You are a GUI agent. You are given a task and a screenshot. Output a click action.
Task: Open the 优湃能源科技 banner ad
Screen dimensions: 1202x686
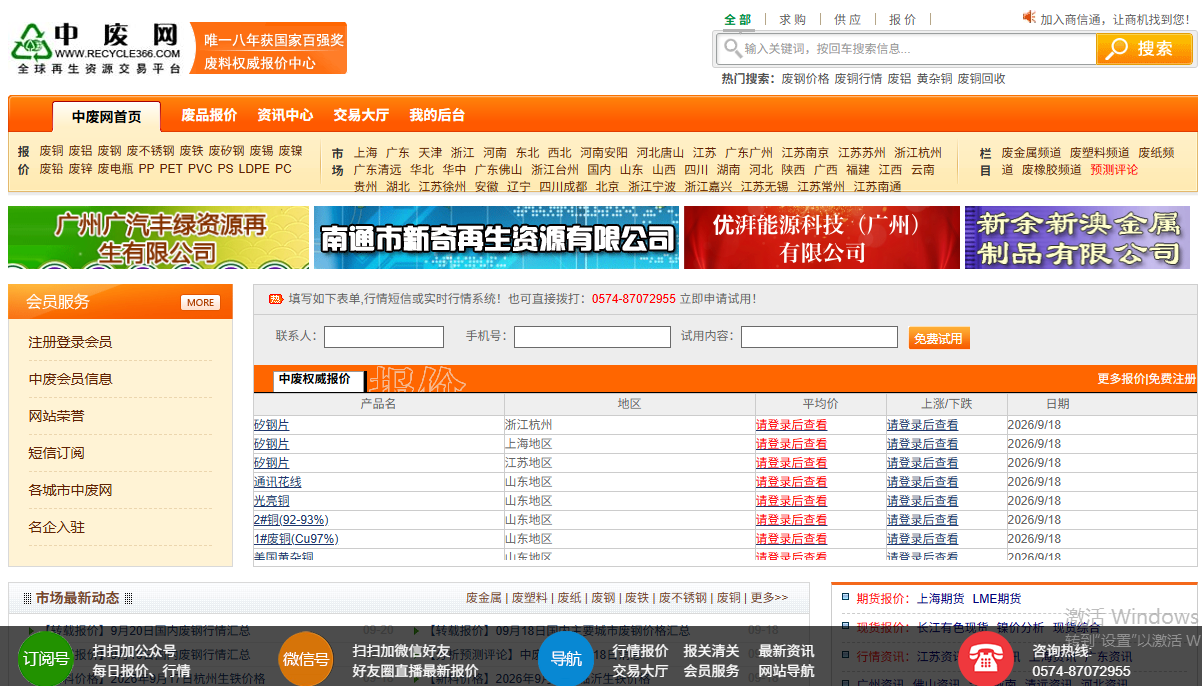point(822,237)
